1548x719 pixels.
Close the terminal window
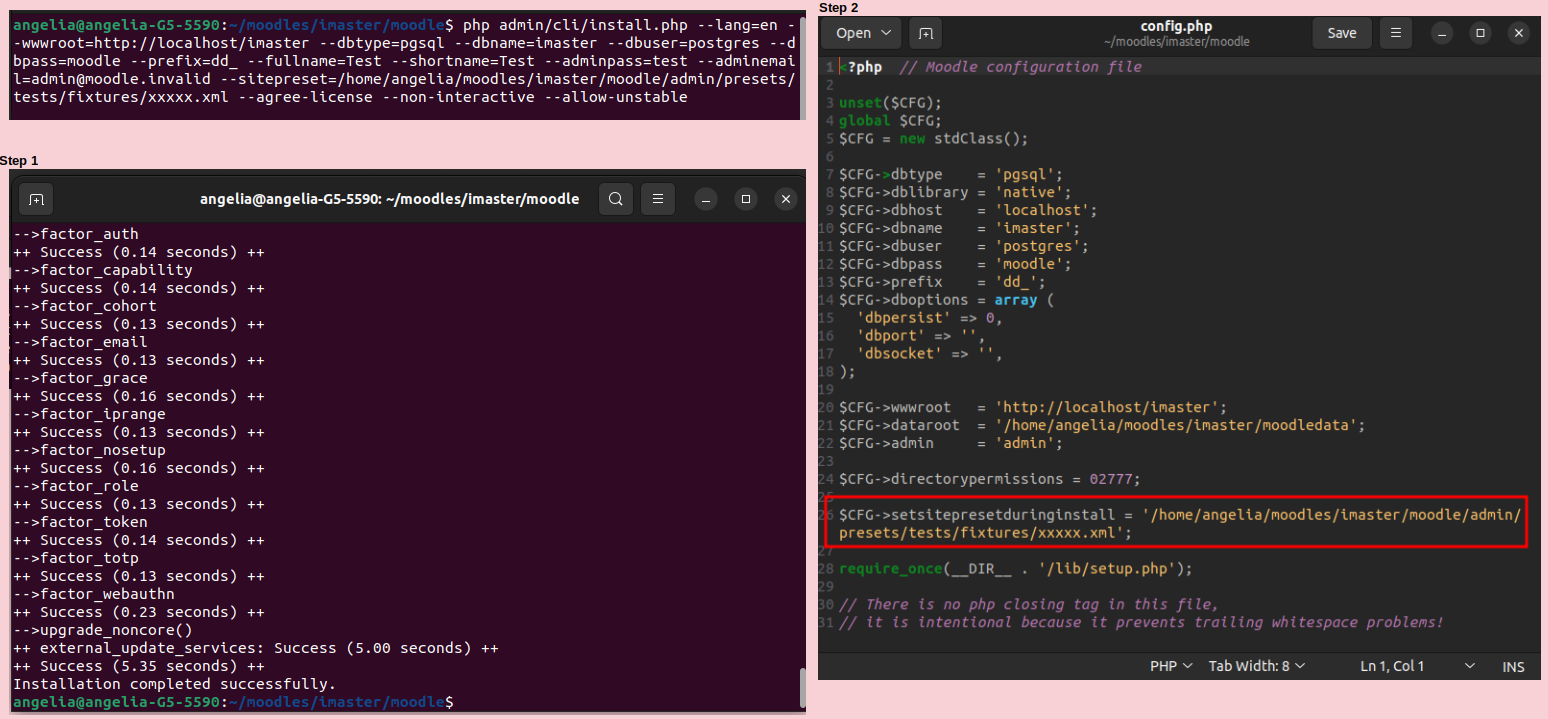coord(786,199)
